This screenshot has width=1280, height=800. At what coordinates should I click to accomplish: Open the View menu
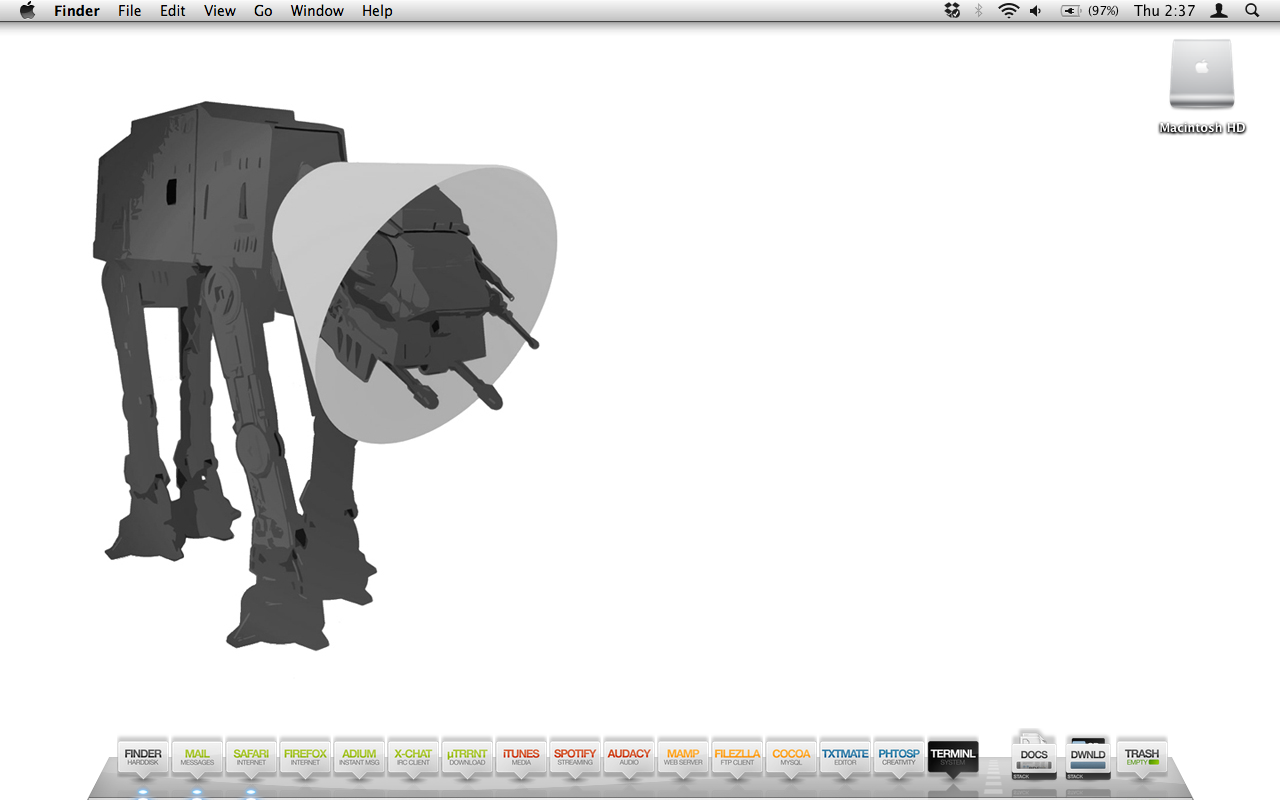pos(220,11)
